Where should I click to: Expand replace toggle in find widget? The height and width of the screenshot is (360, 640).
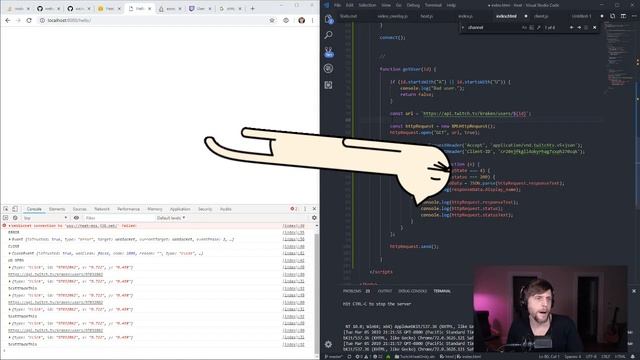click(463, 27)
